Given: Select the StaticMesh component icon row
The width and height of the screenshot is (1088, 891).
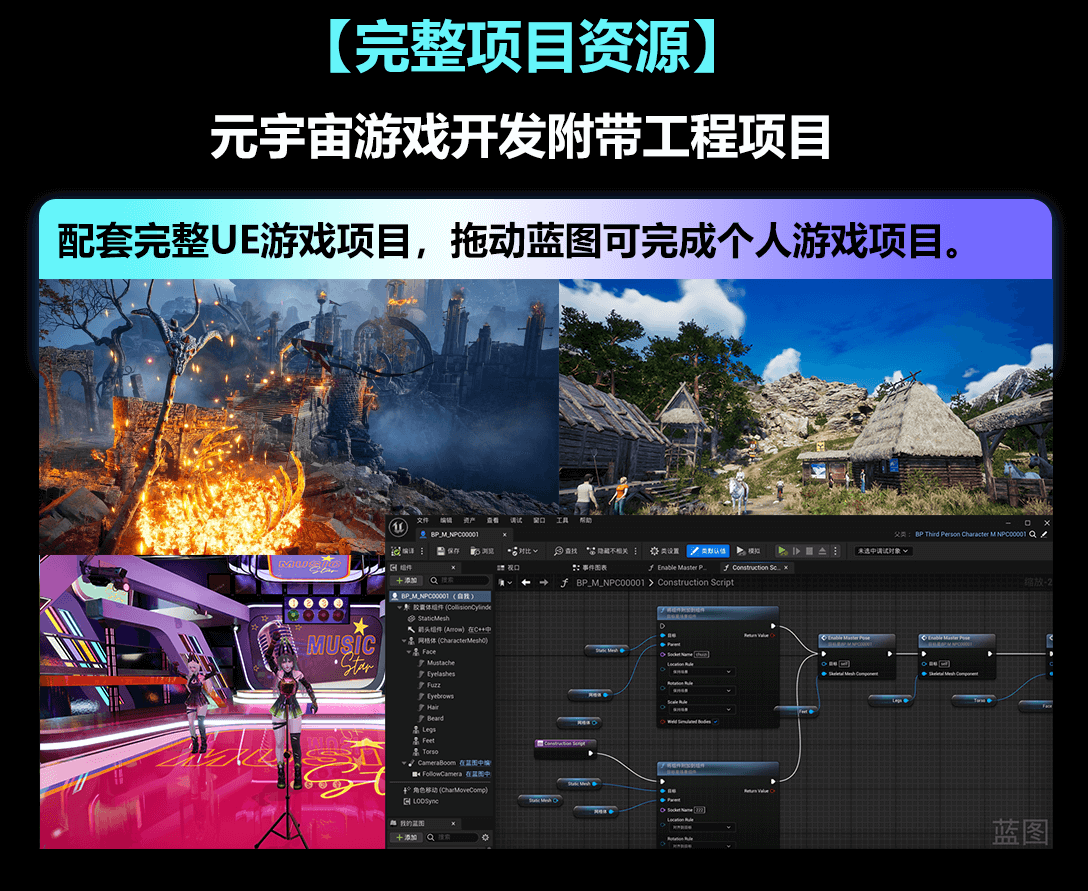Looking at the screenshot, I should pos(429,618).
